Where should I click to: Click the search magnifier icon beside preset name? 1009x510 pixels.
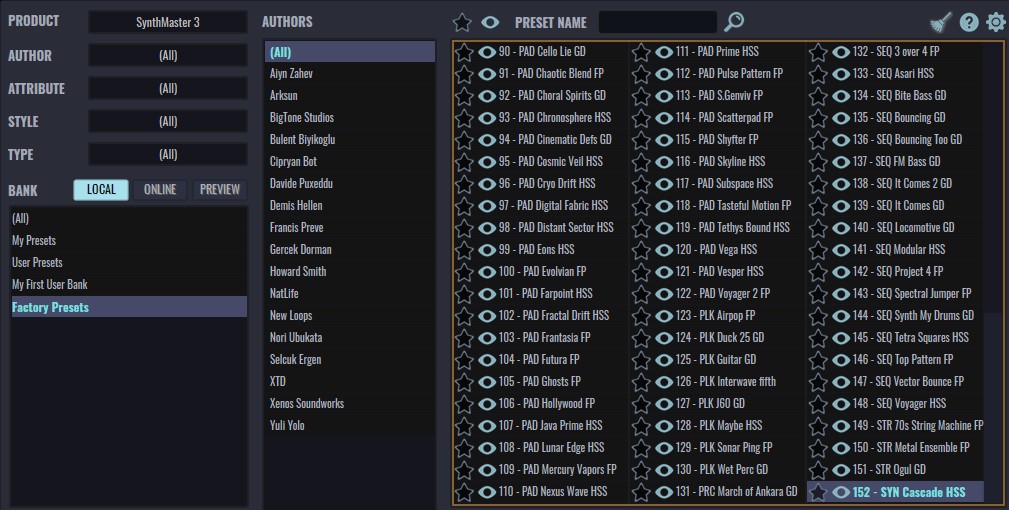pyautogui.click(x=734, y=22)
